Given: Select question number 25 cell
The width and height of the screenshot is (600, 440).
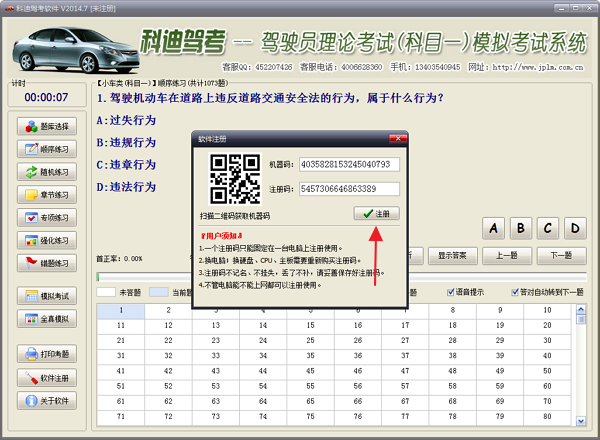Looking at the screenshot, I should click(310, 341).
